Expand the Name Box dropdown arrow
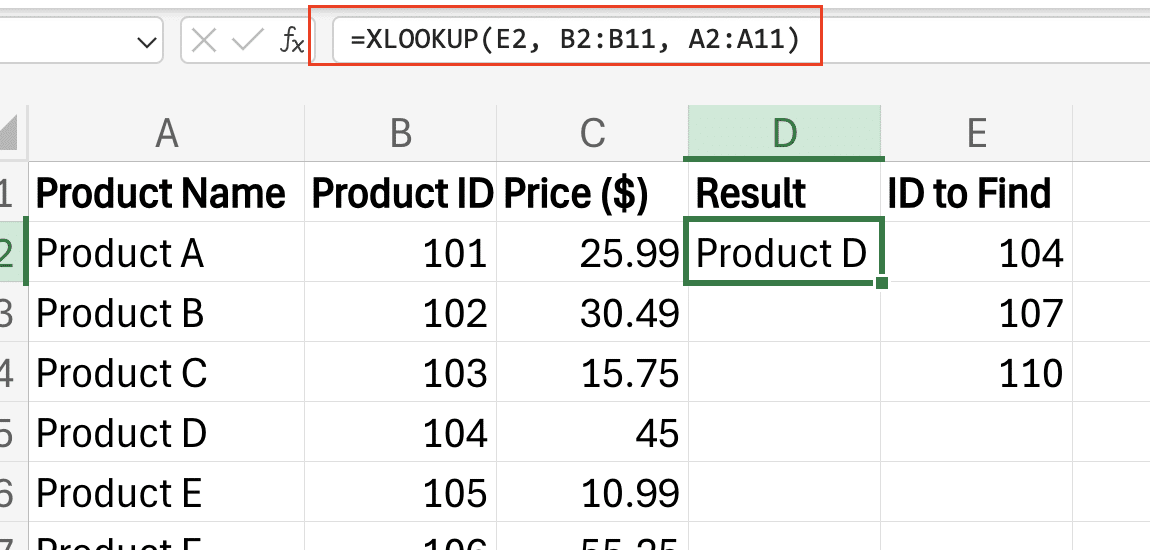 point(147,43)
